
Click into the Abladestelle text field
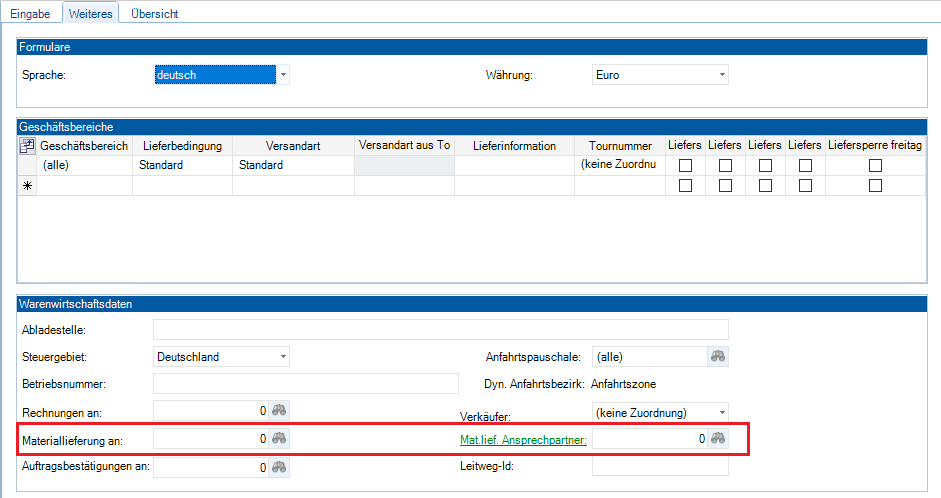(x=440, y=330)
